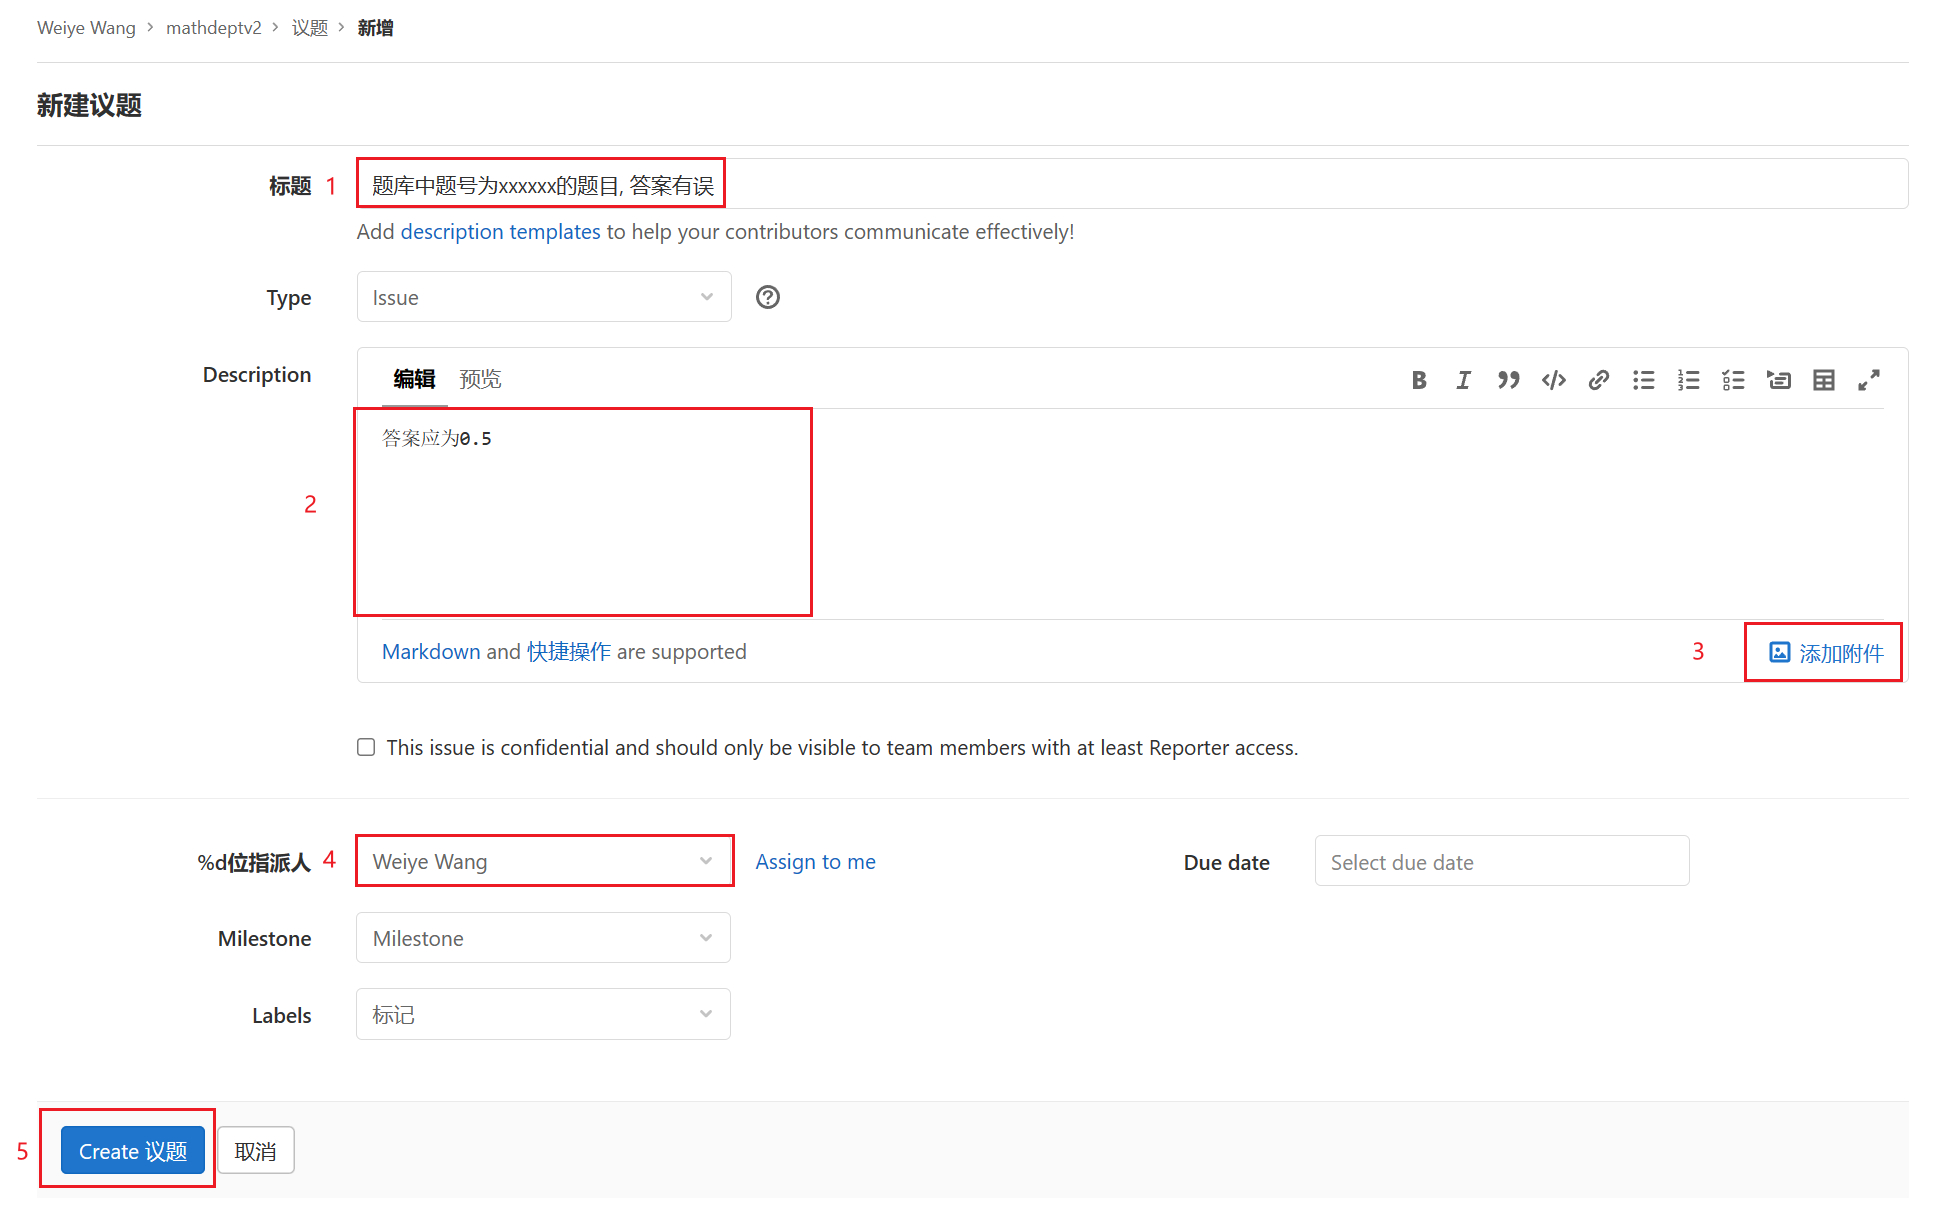Open the Type dropdown showing Issue
Screen dimensions: 1950x1207
click(x=543, y=297)
